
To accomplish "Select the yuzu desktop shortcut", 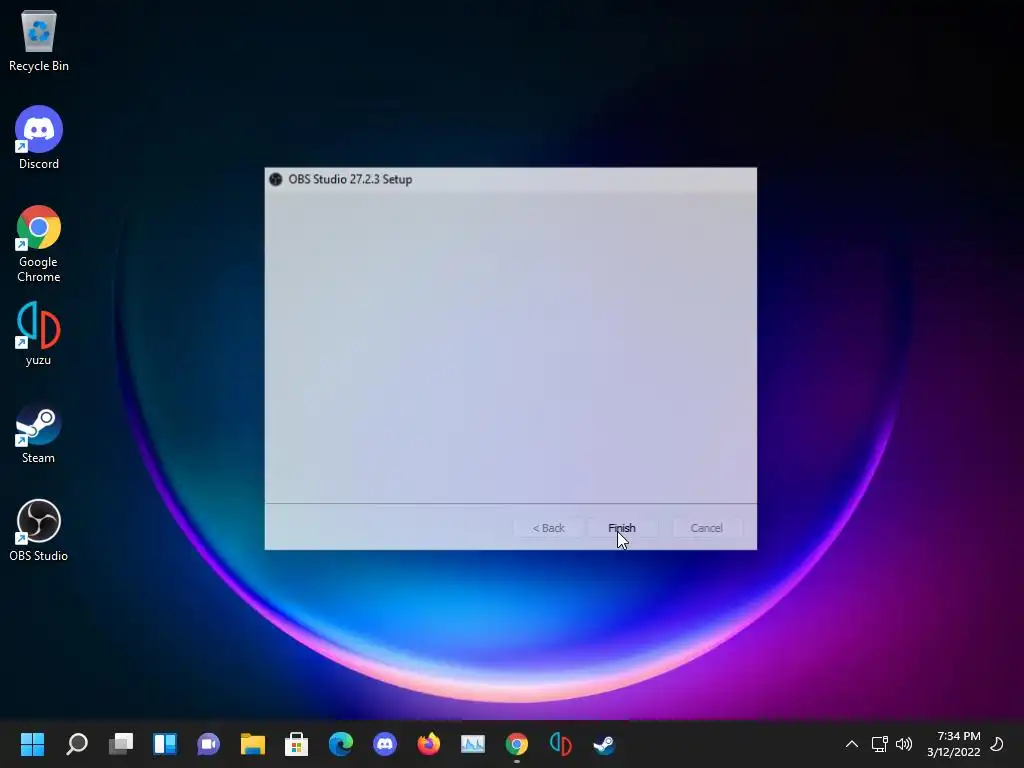I will [x=39, y=334].
